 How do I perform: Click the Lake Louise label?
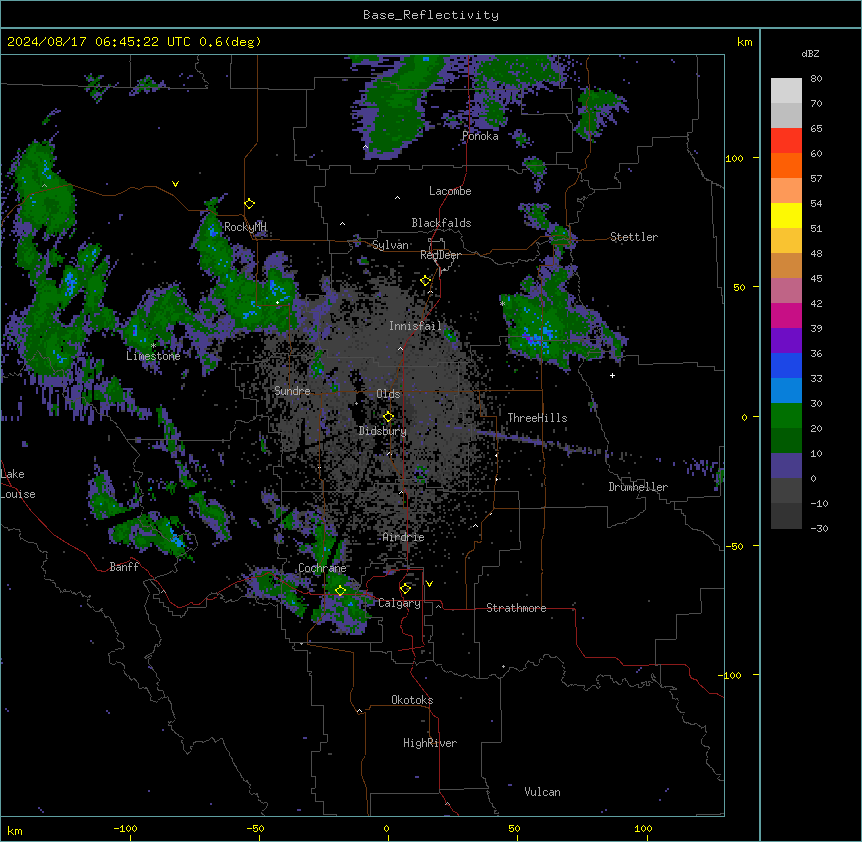17,484
